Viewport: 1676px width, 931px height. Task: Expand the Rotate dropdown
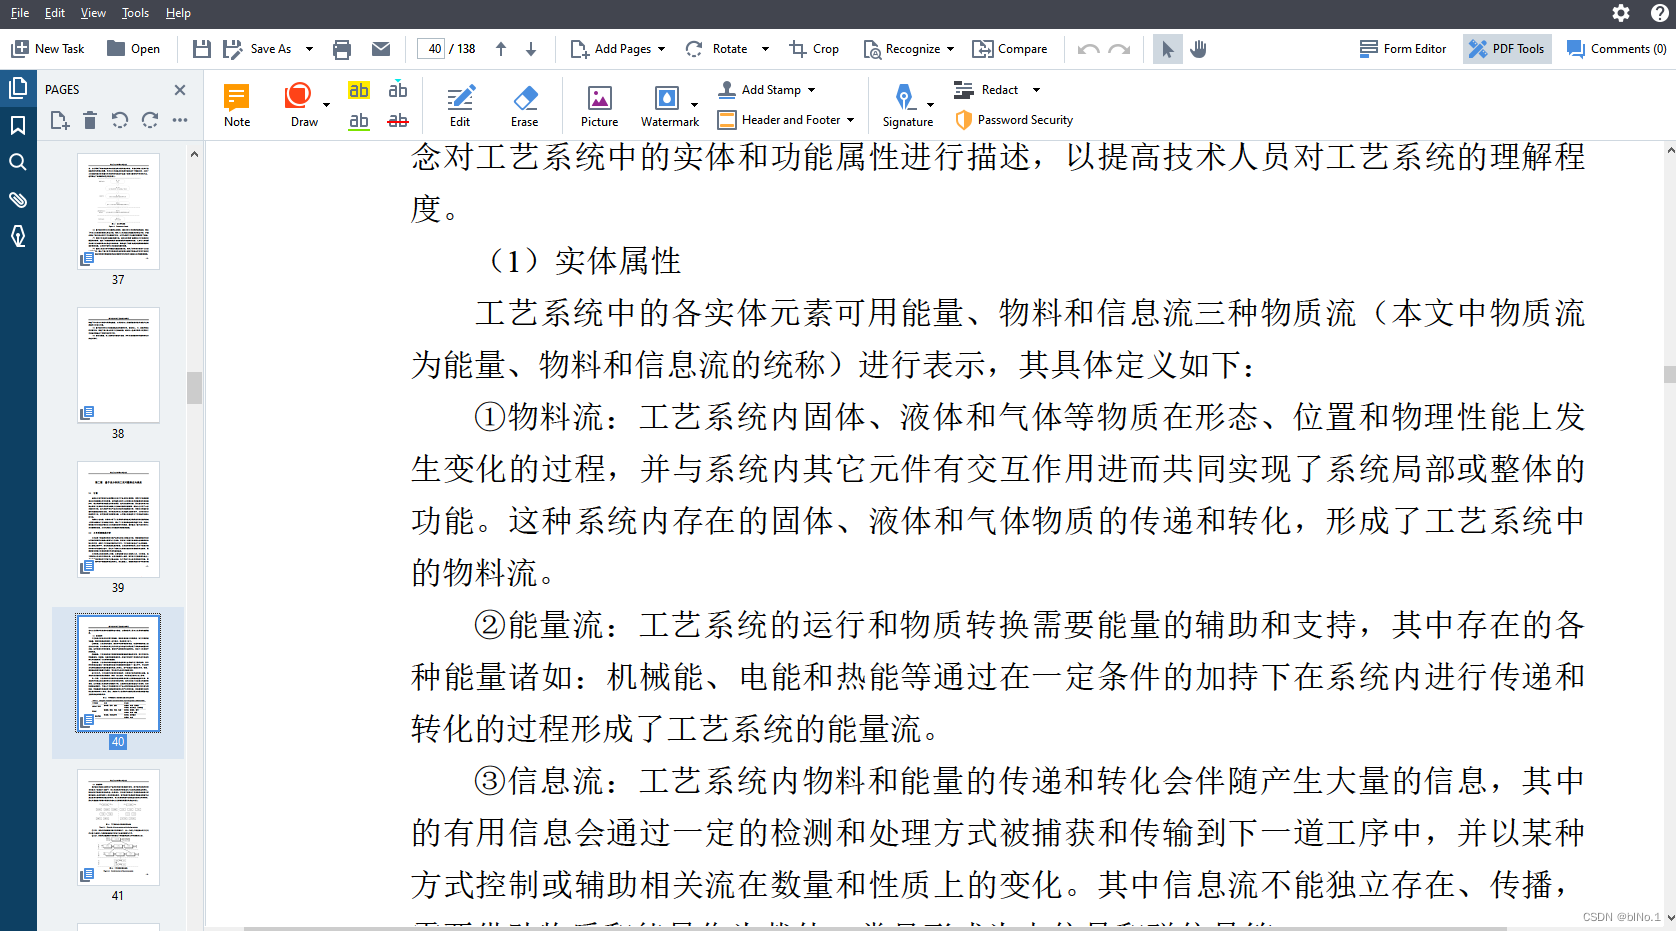pyautogui.click(x=765, y=48)
